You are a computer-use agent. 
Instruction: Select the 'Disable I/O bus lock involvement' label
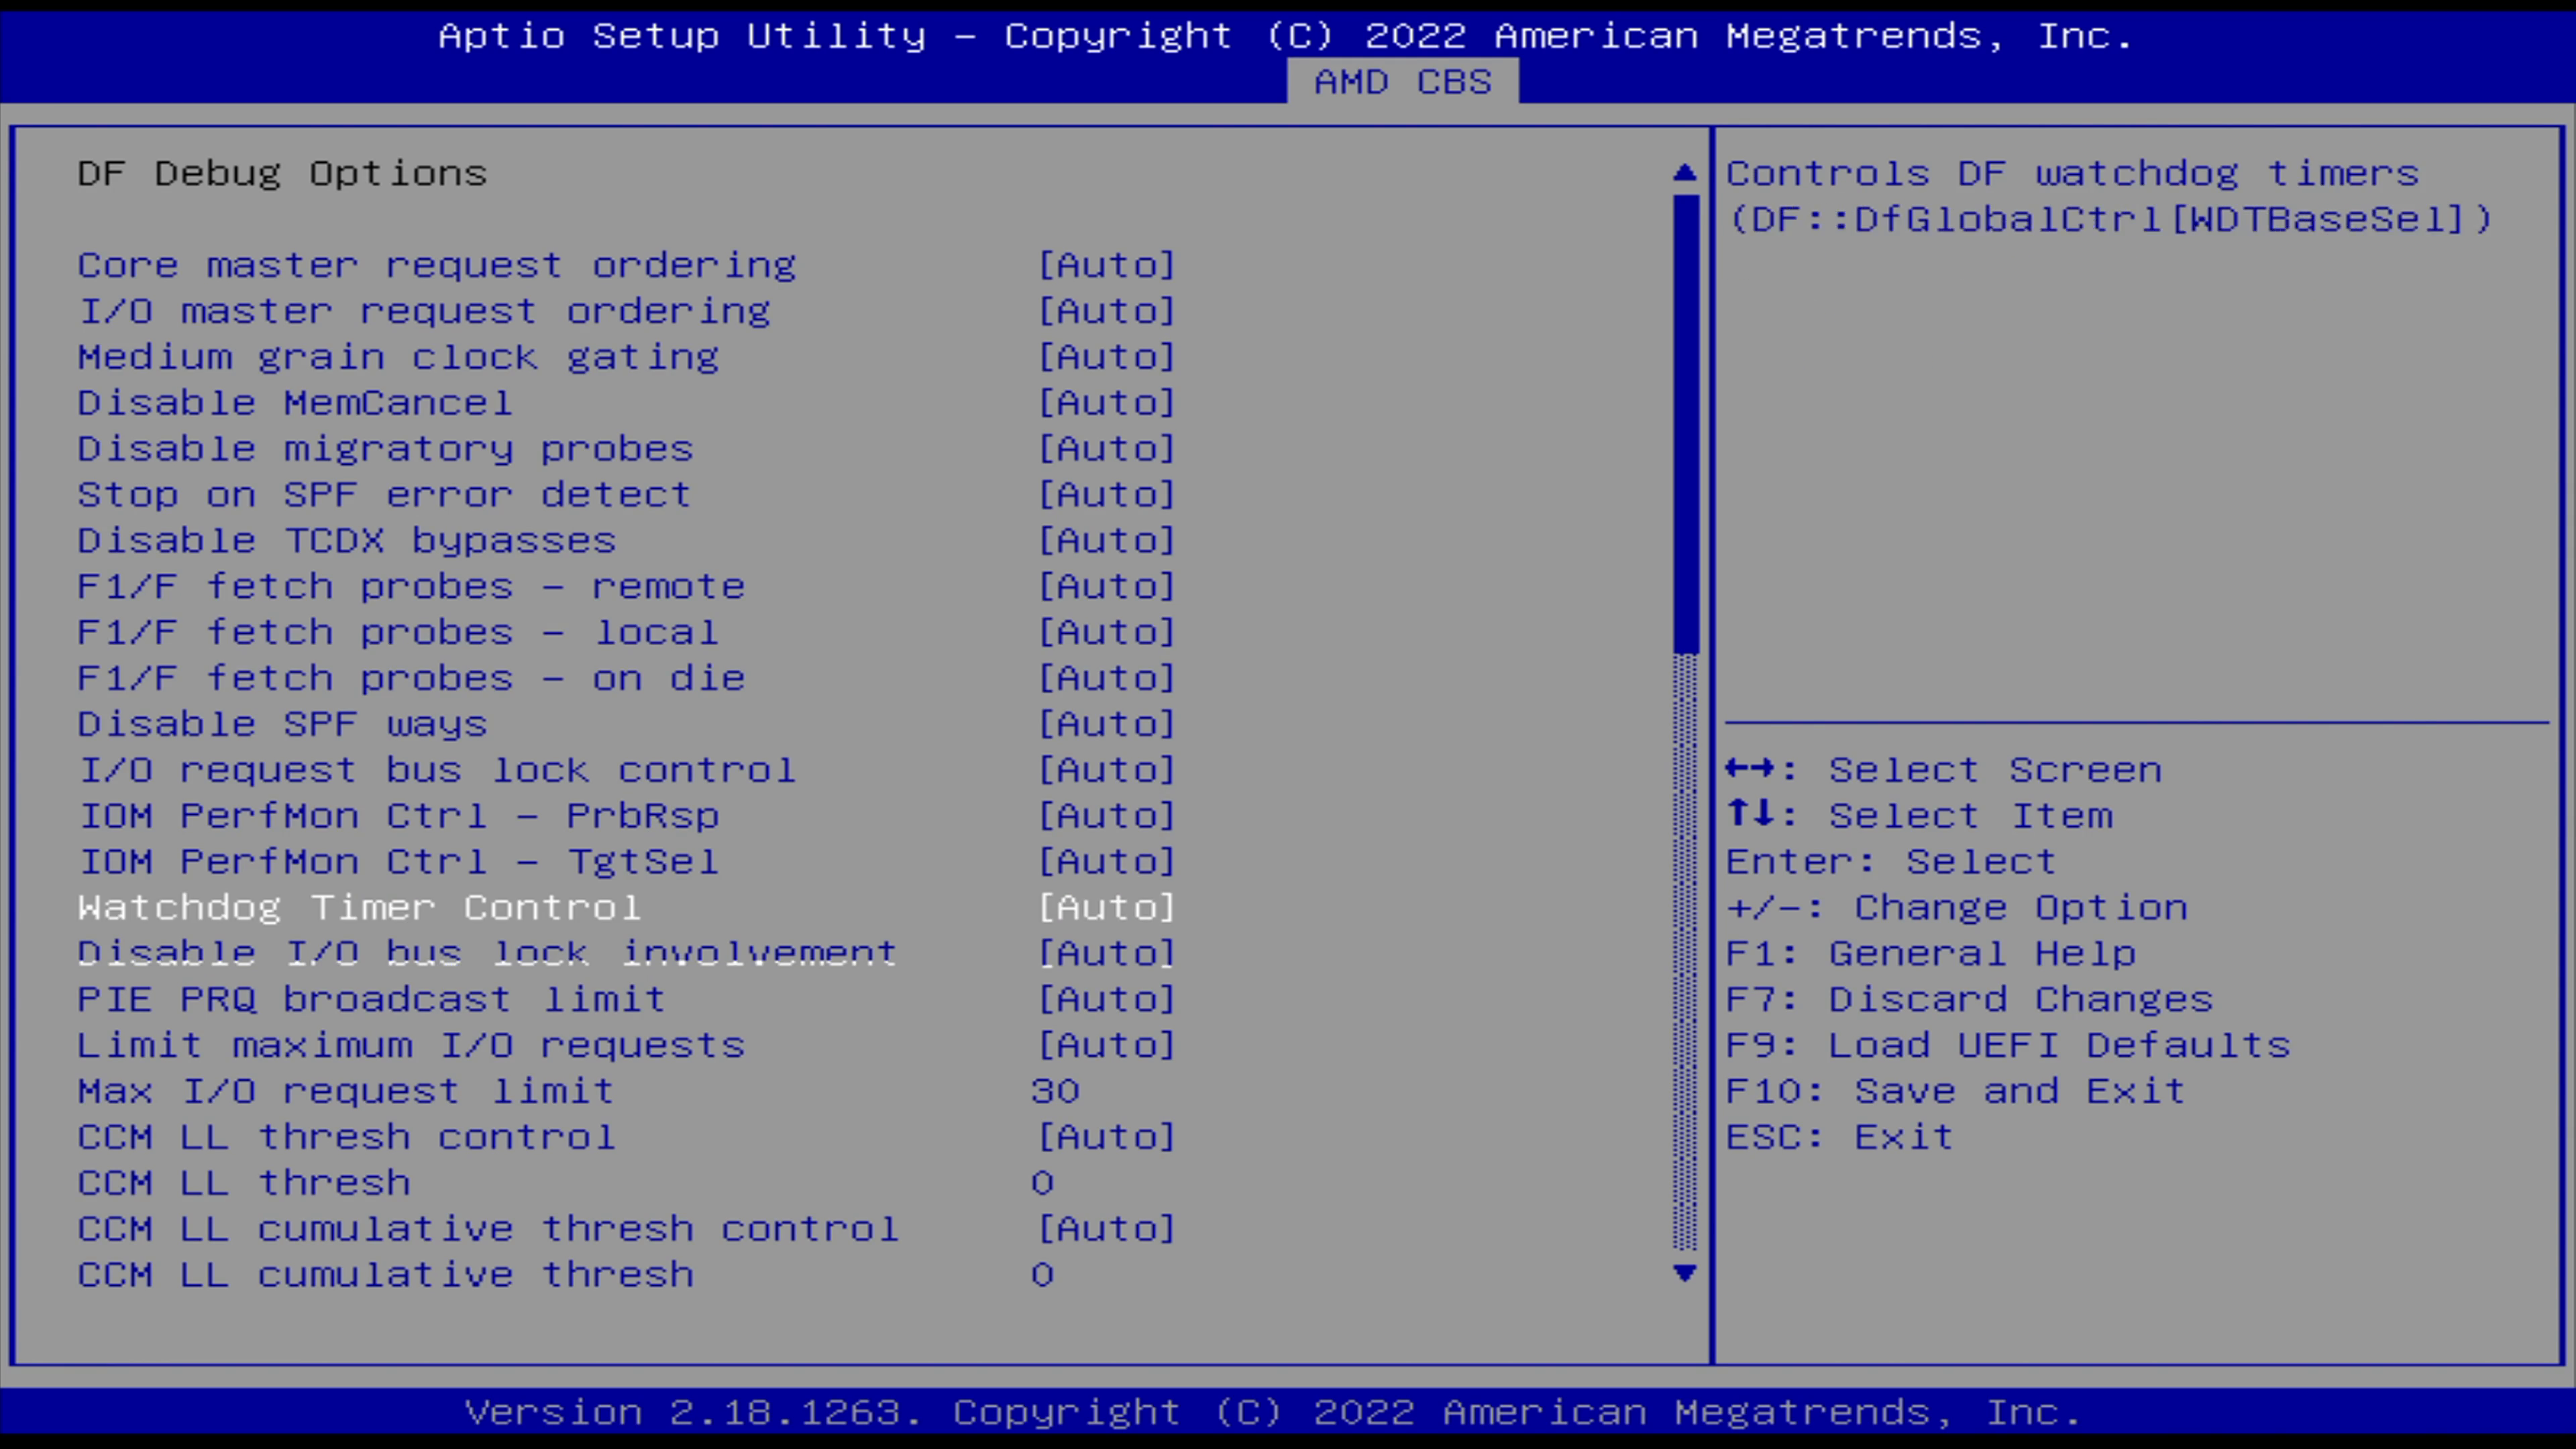pos(487,953)
